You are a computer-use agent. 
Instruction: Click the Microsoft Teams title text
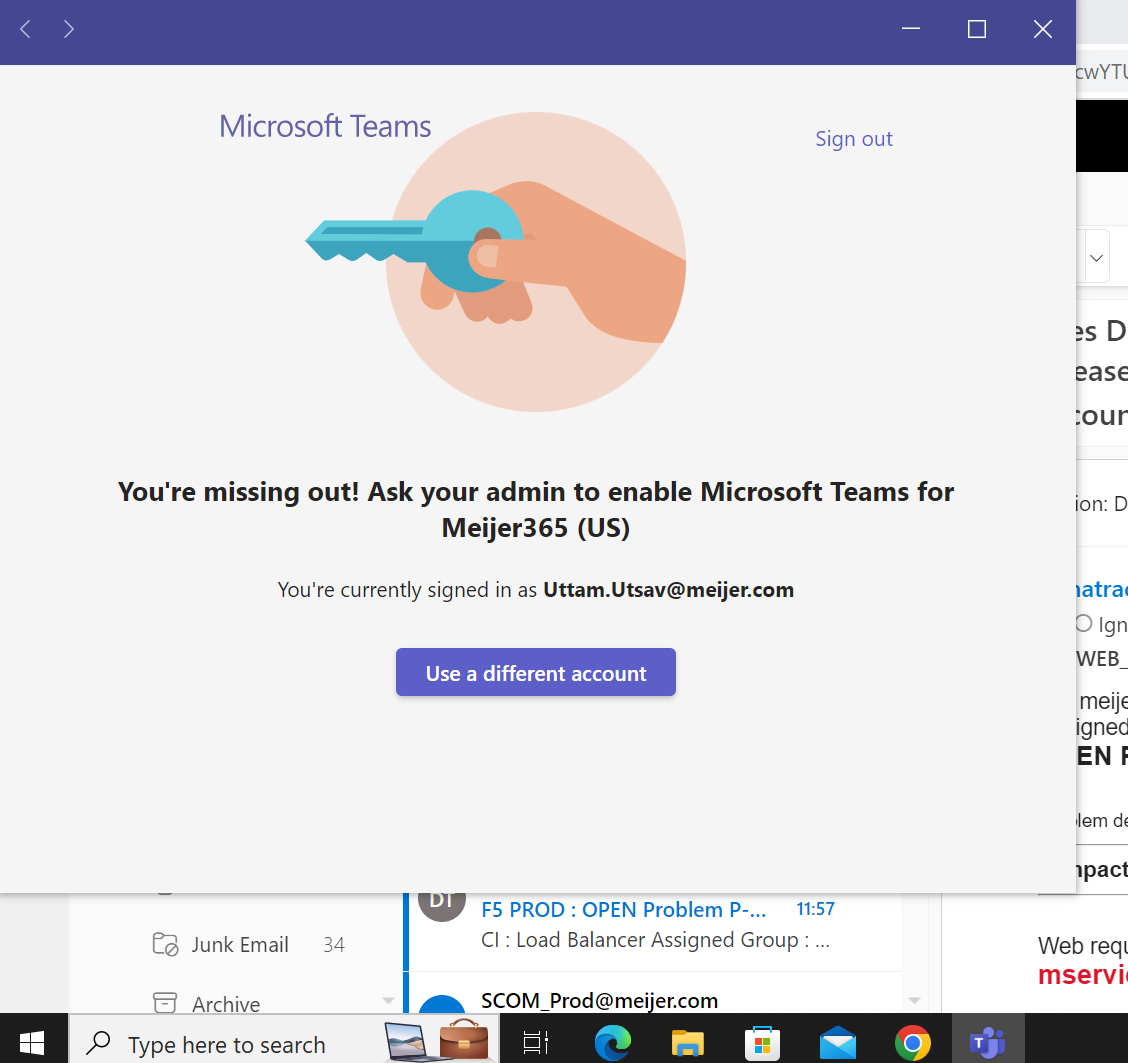point(325,127)
